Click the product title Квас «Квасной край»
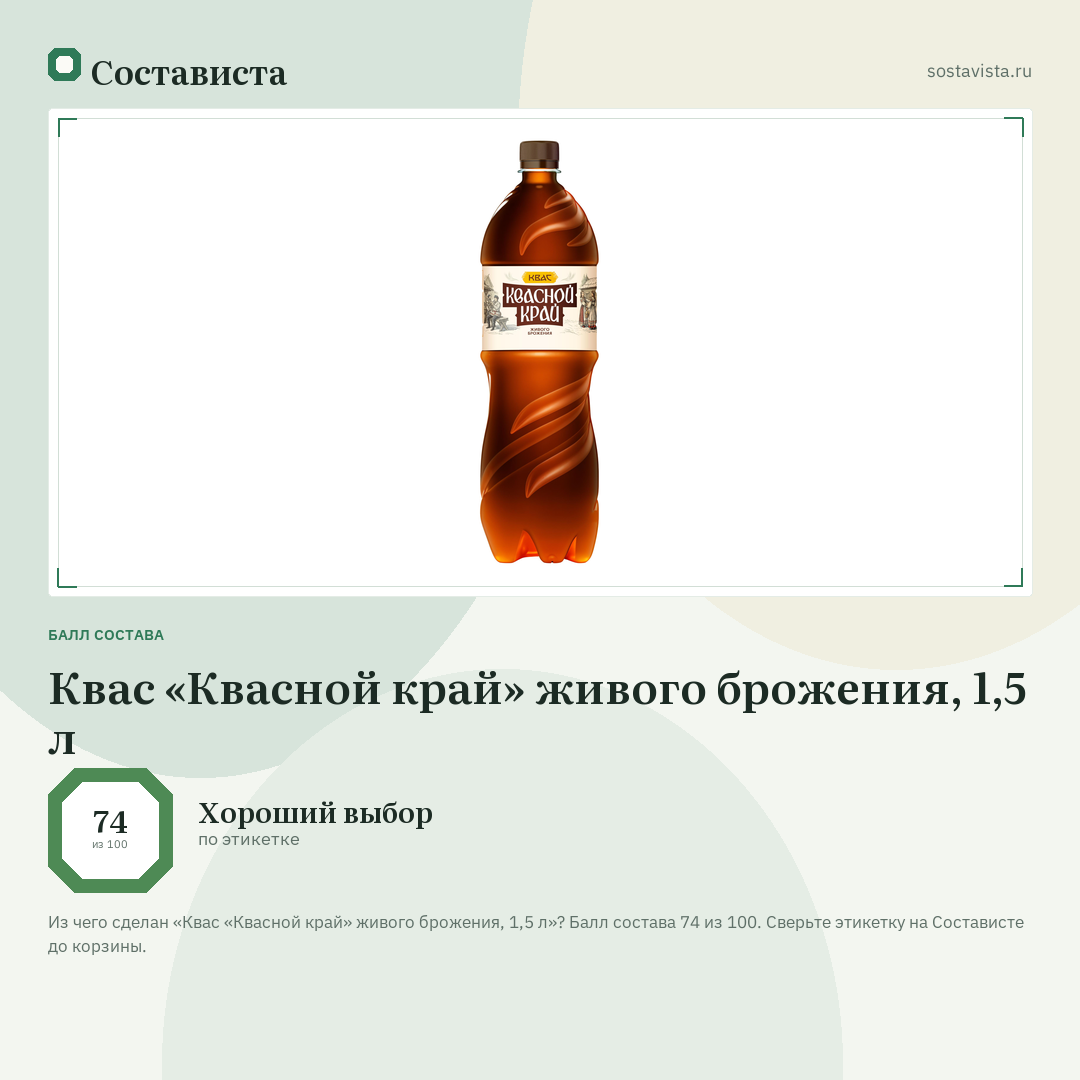 click(537, 713)
